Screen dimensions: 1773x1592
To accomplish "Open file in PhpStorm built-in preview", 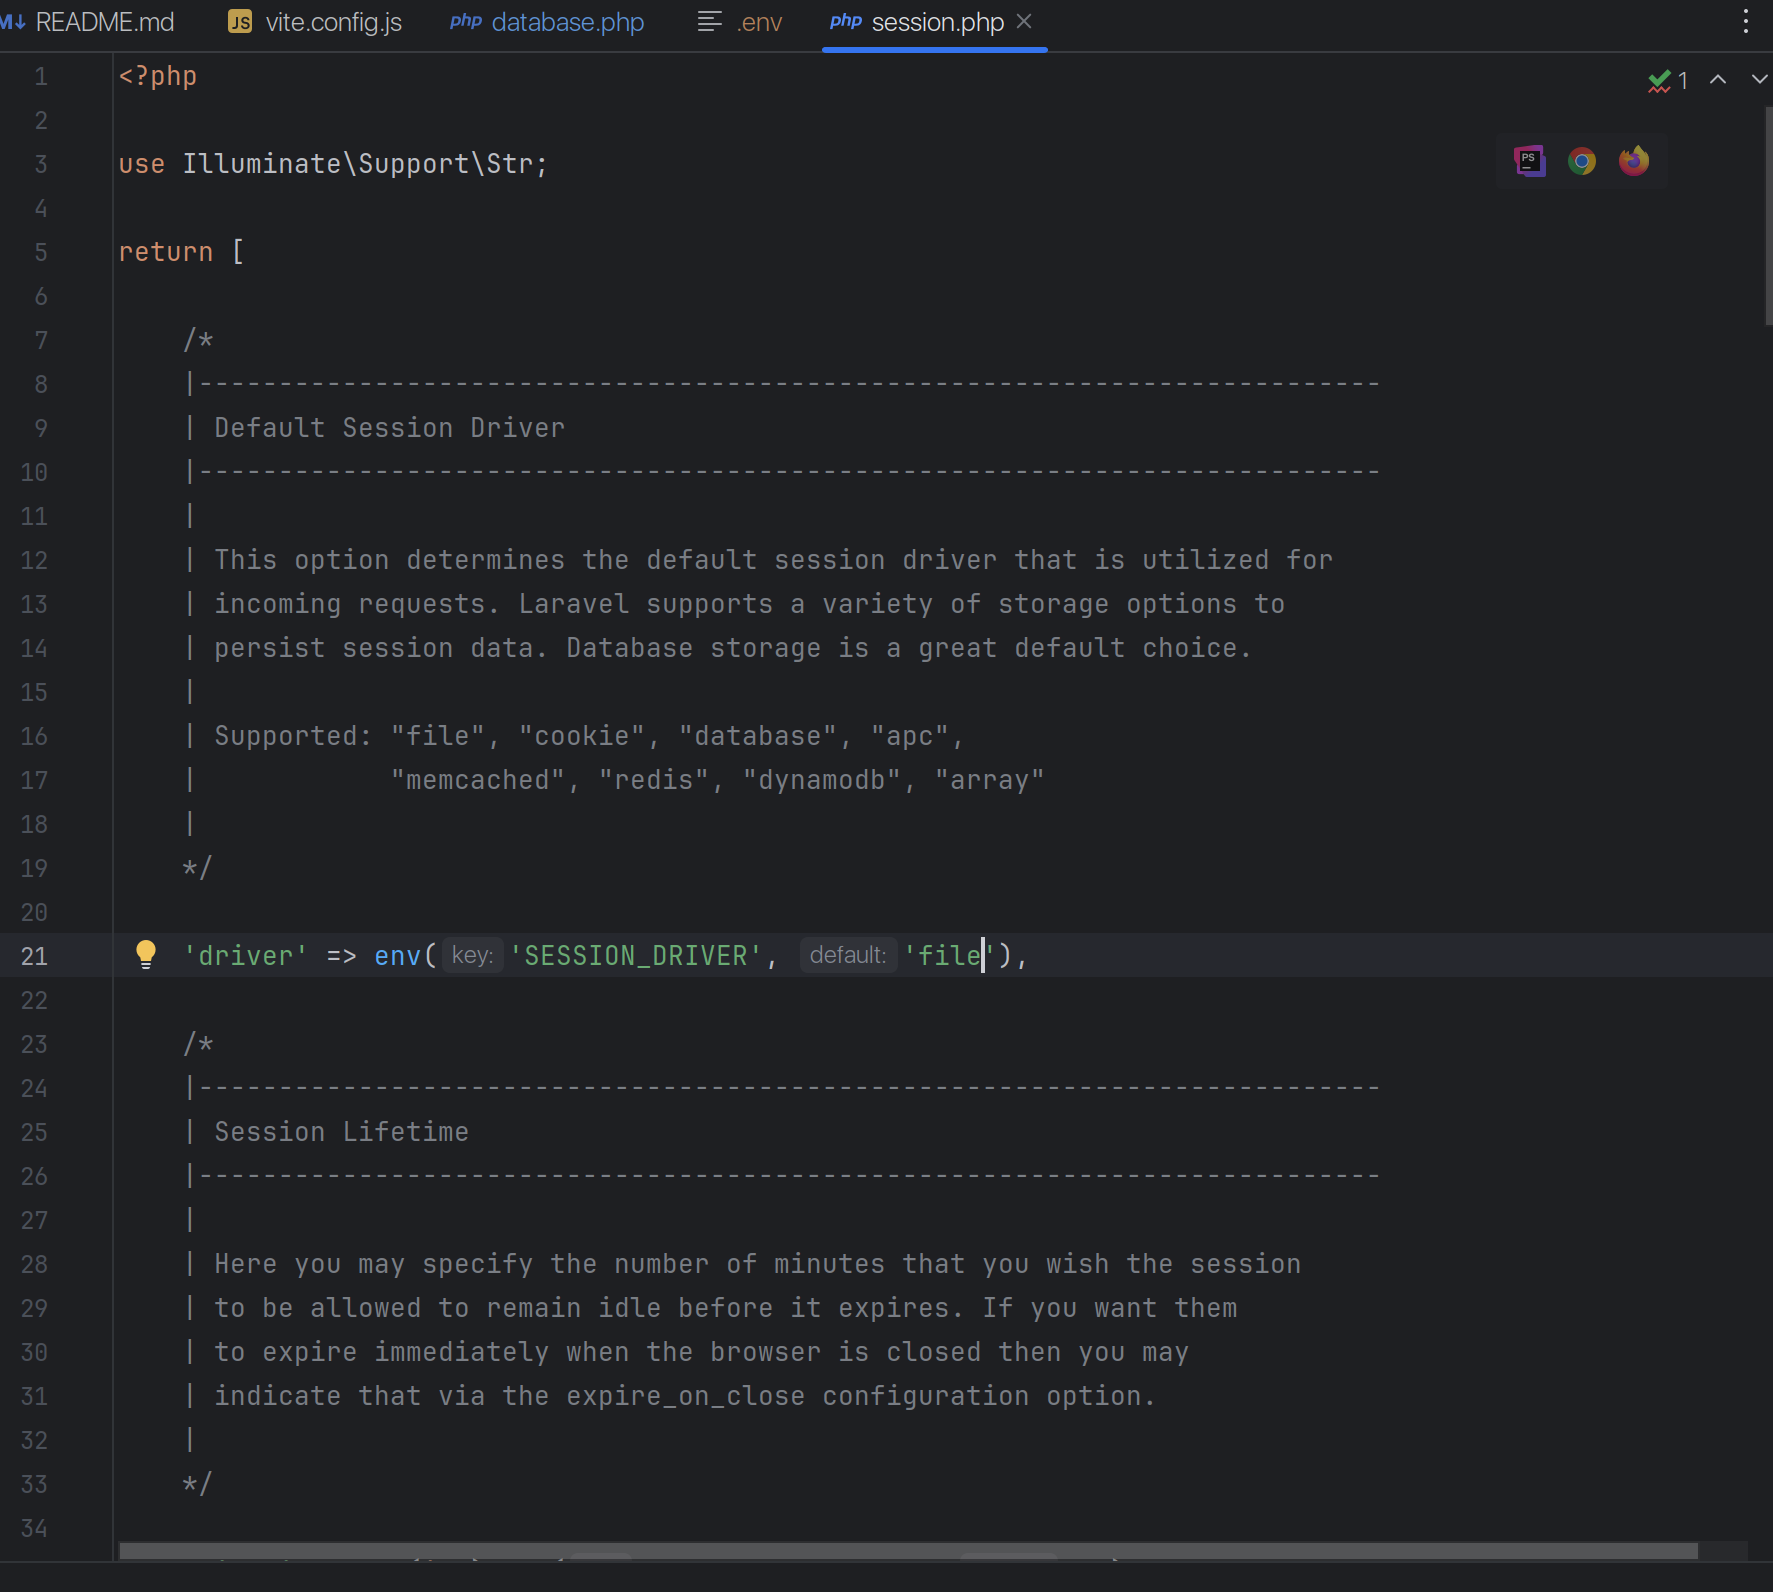I will click(1530, 161).
